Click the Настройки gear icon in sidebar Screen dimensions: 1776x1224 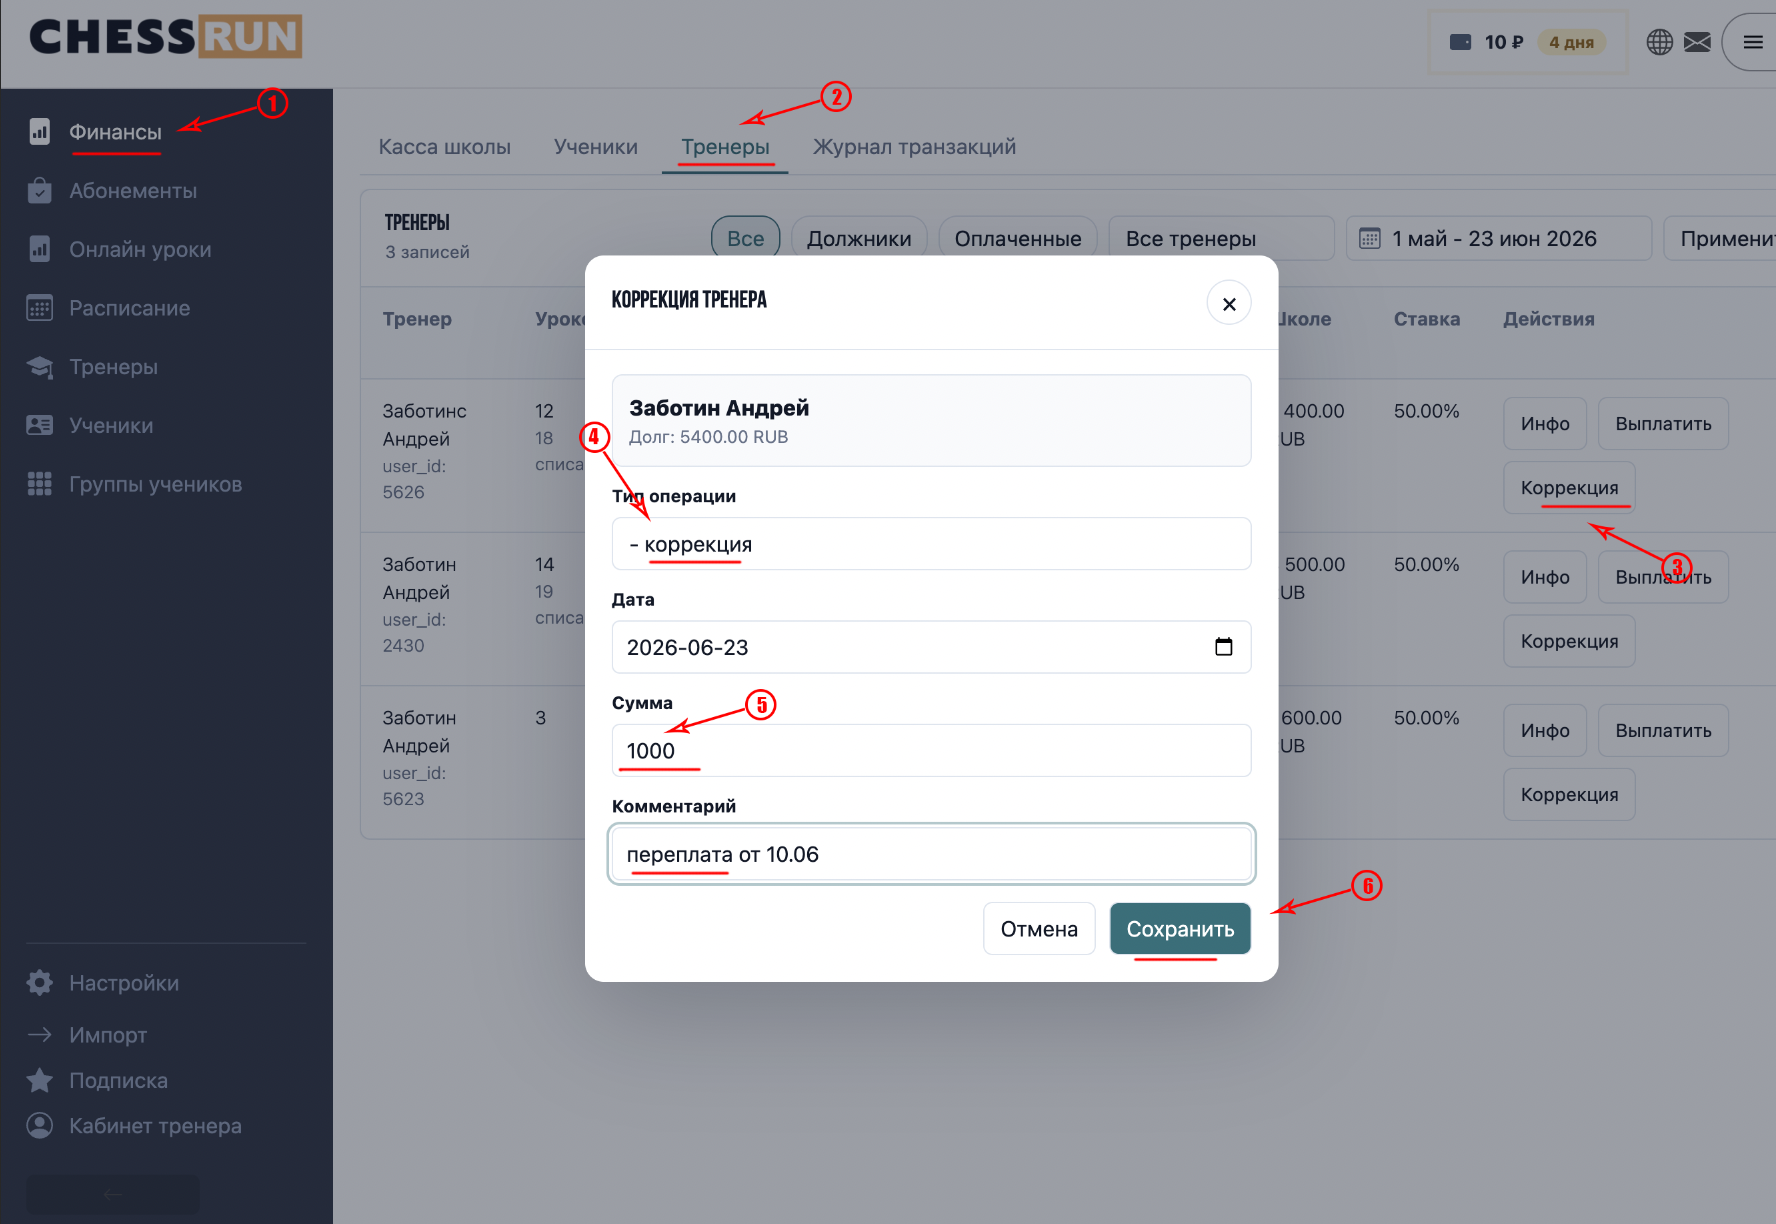pos(40,983)
